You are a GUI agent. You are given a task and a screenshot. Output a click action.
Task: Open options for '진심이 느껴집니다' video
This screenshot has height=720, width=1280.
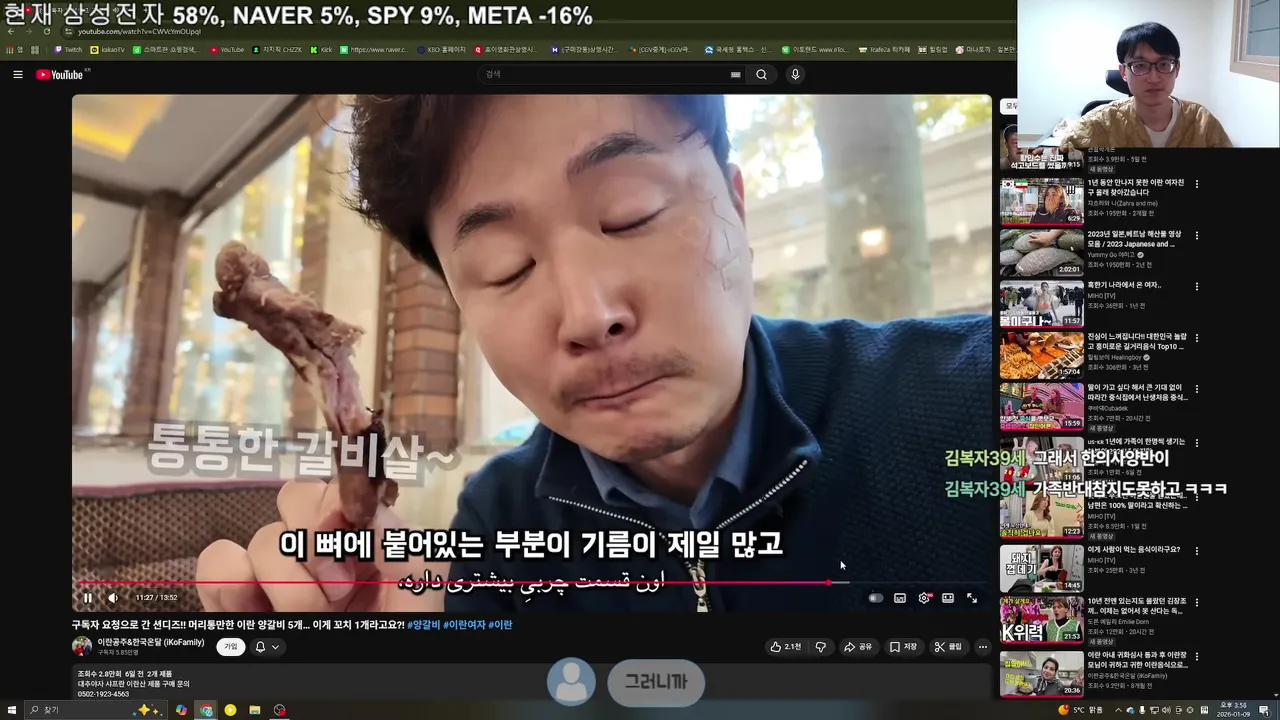click(x=1196, y=338)
